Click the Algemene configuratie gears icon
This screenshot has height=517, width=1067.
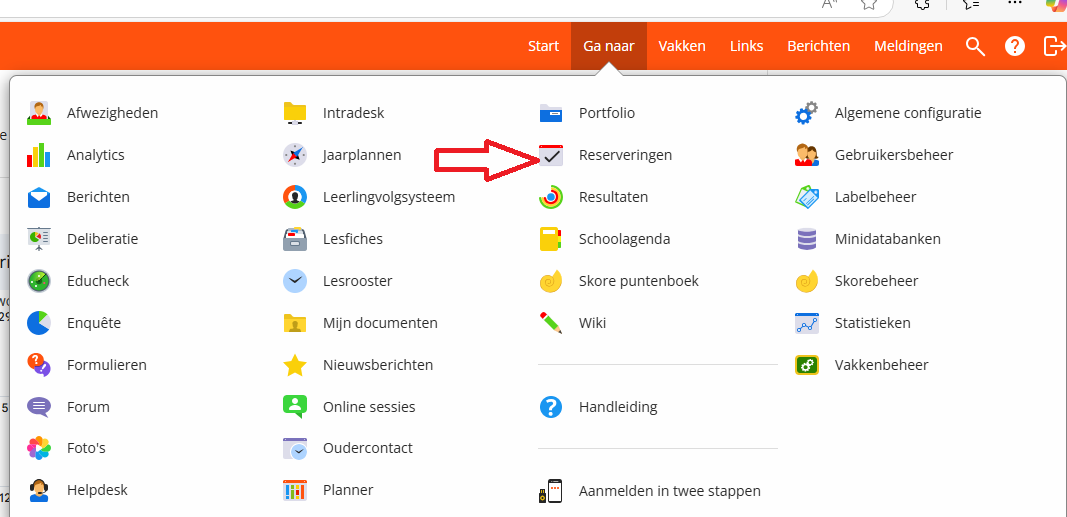pos(807,113)
